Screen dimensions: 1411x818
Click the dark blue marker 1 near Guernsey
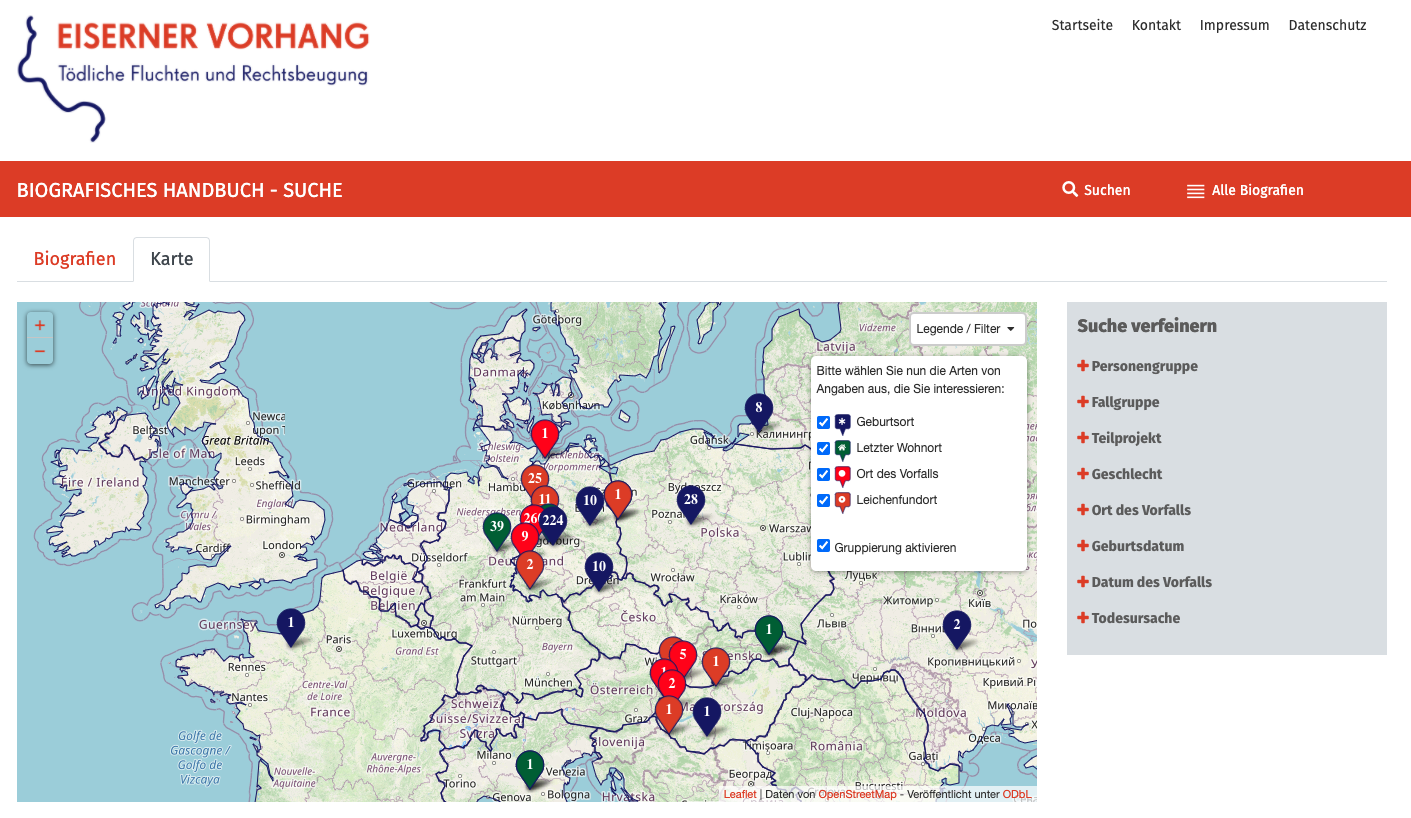click(290, 626)
